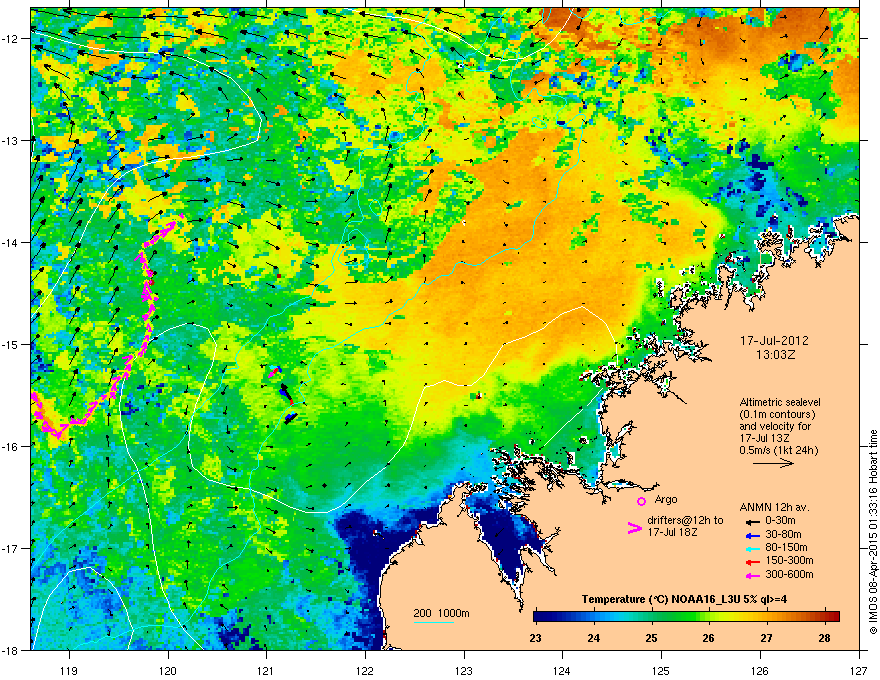Click the '(0.1m contours)' text
Screen dimensions: 880x680
coord(777,415)
